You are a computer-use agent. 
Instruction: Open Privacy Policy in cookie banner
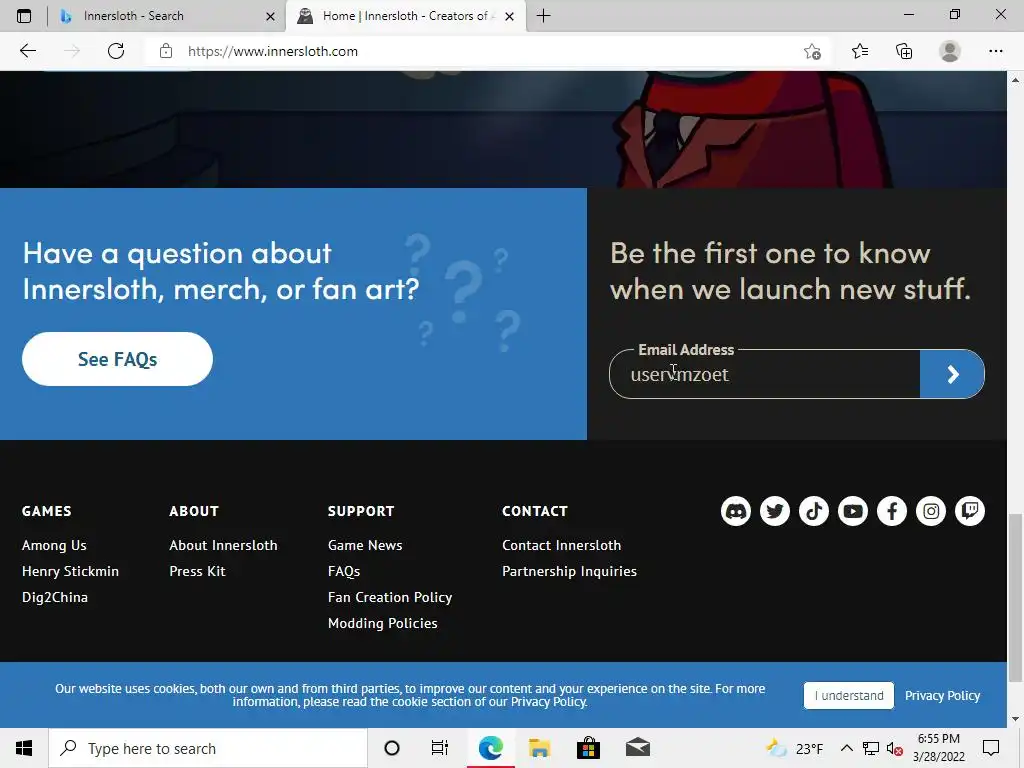point(942,696)
